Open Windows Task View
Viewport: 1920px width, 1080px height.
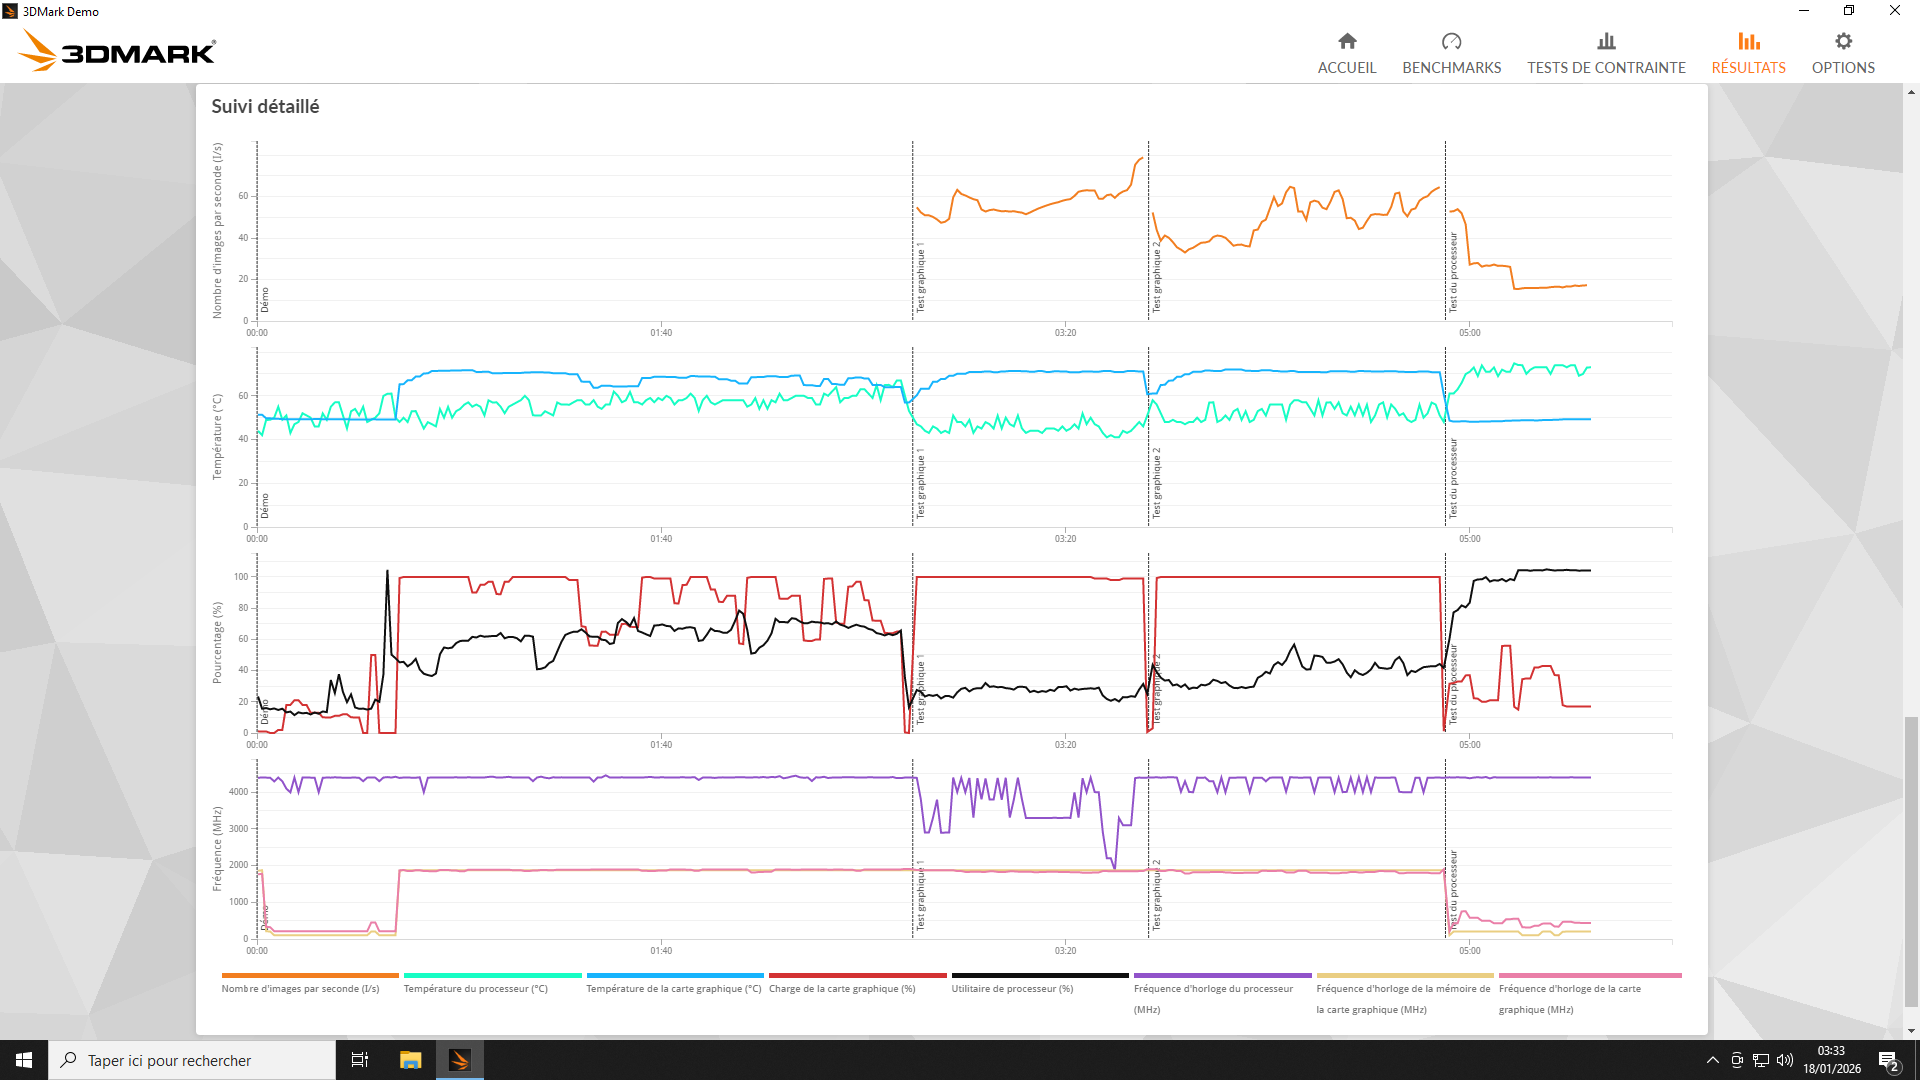pos(360,1060)
